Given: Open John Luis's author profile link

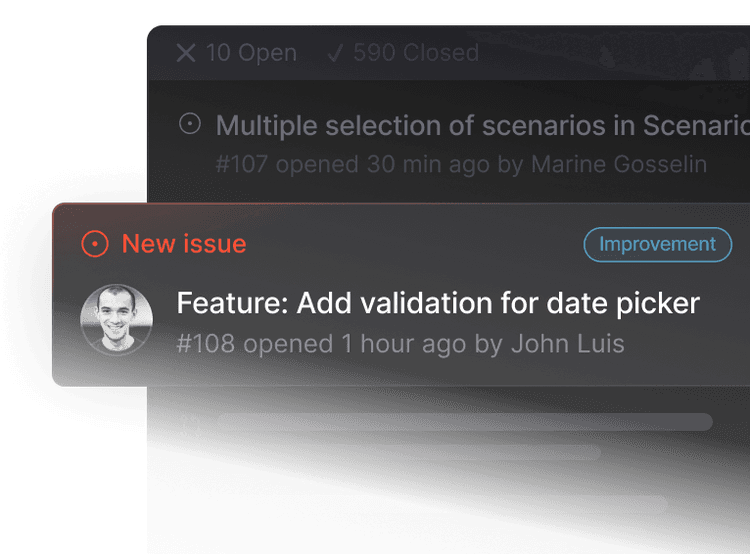Looking at the screenshot, I should pos(567,344).
